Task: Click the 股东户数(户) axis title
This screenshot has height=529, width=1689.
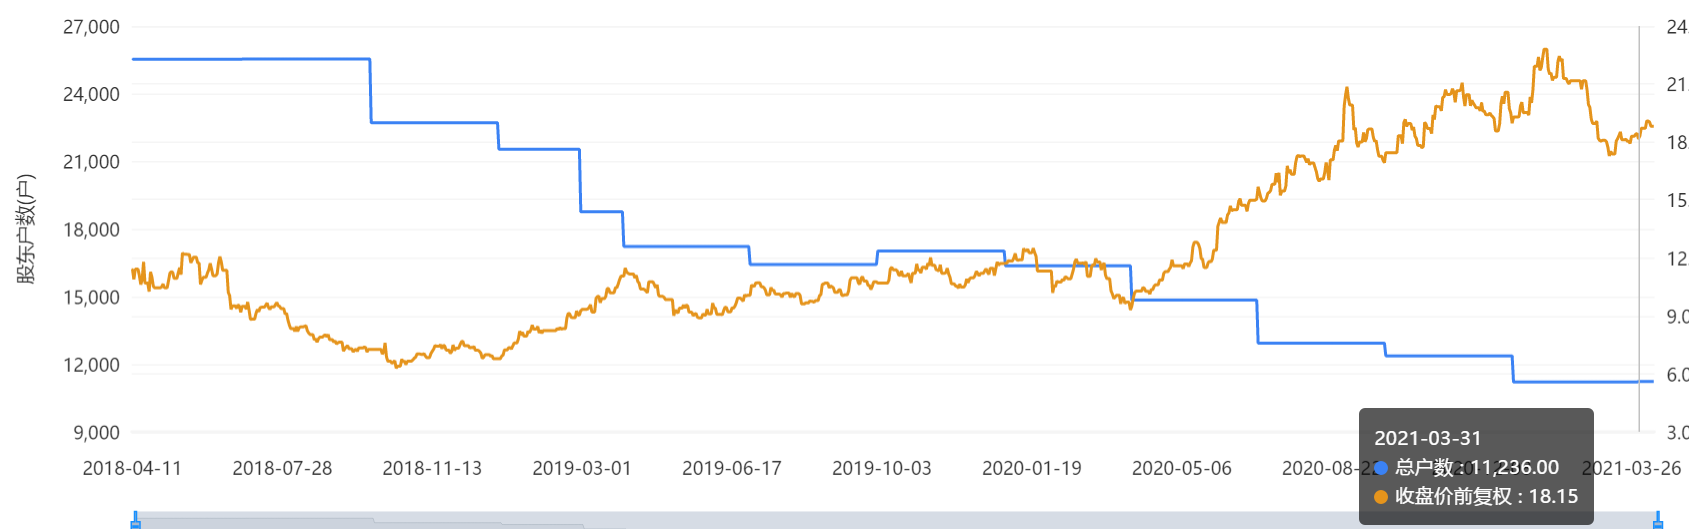Action: click(26, 229)
